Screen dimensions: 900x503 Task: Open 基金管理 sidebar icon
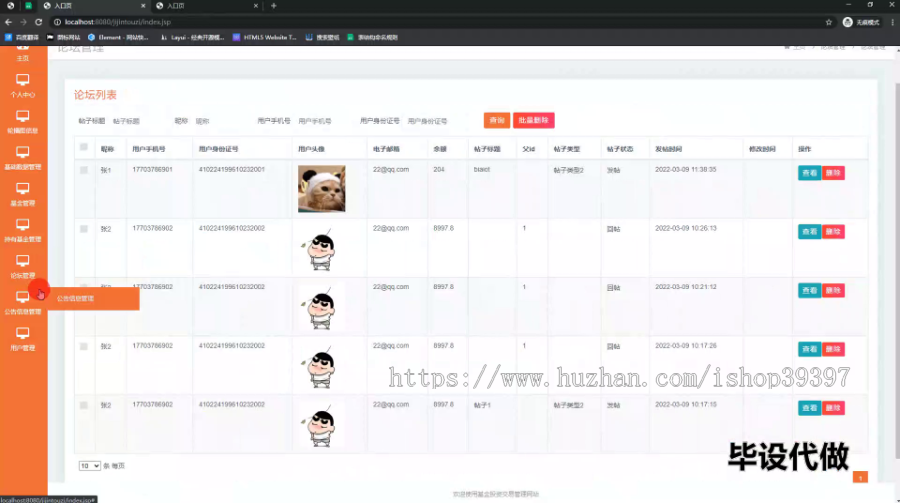22,188
